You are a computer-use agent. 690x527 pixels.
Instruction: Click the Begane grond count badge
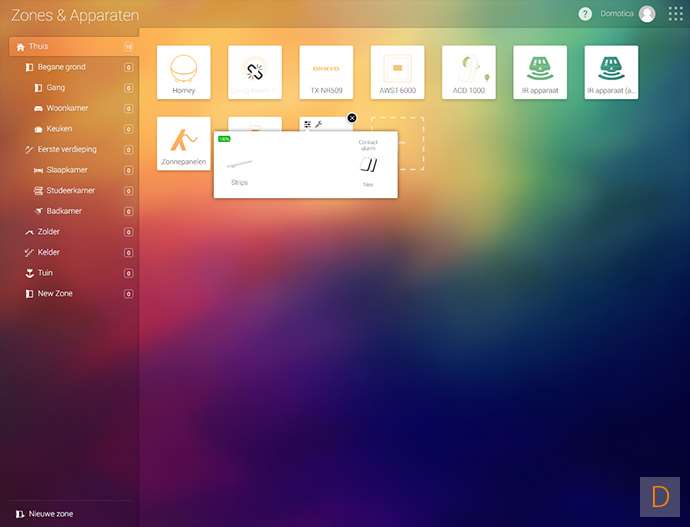tap(128, 67)
